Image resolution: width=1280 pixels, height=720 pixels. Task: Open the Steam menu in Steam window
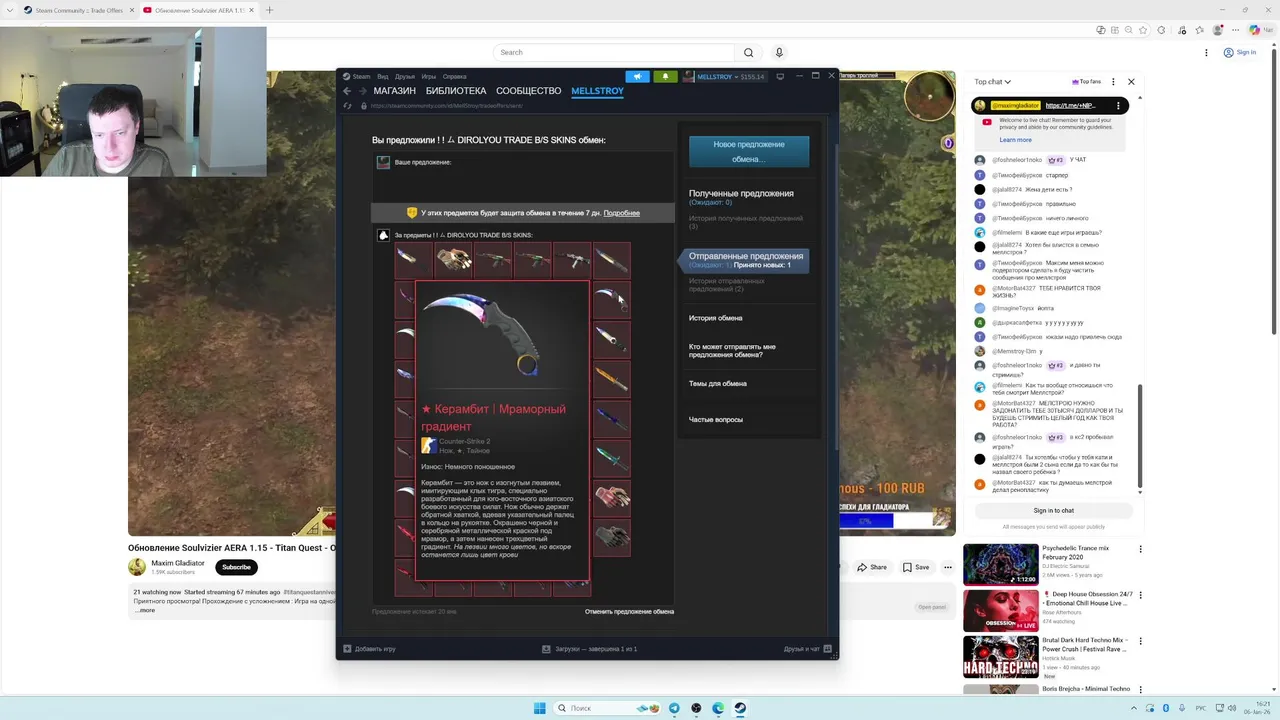pyautogui.click(x=357, y=76)
